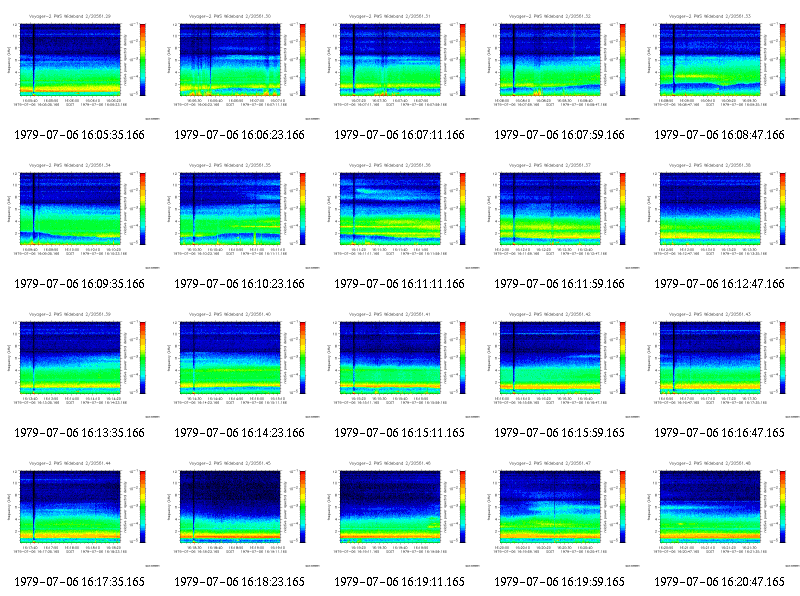Viewport: 800px width, 596px height.
Task: Open the 16:14:23.166 spectrogram thumbnail
Action: coord(240,364)
